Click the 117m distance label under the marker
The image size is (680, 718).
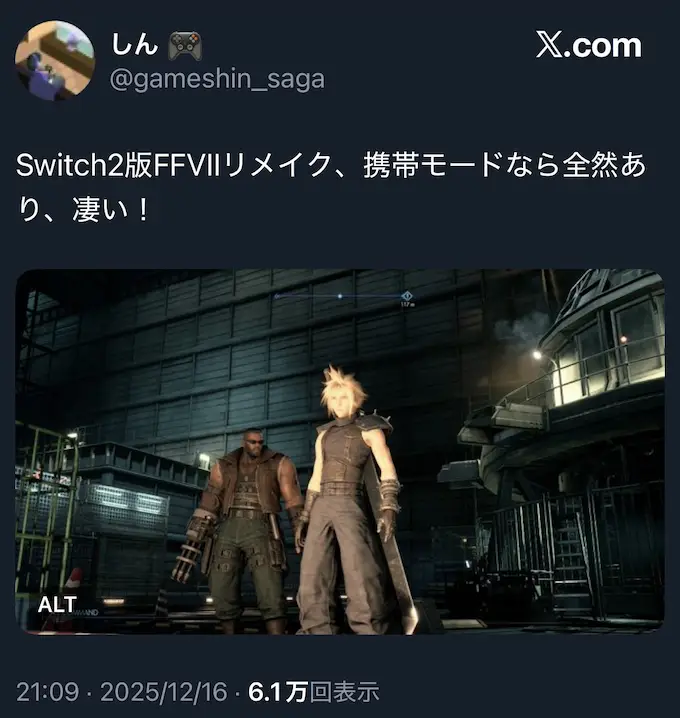click(407, 305)
